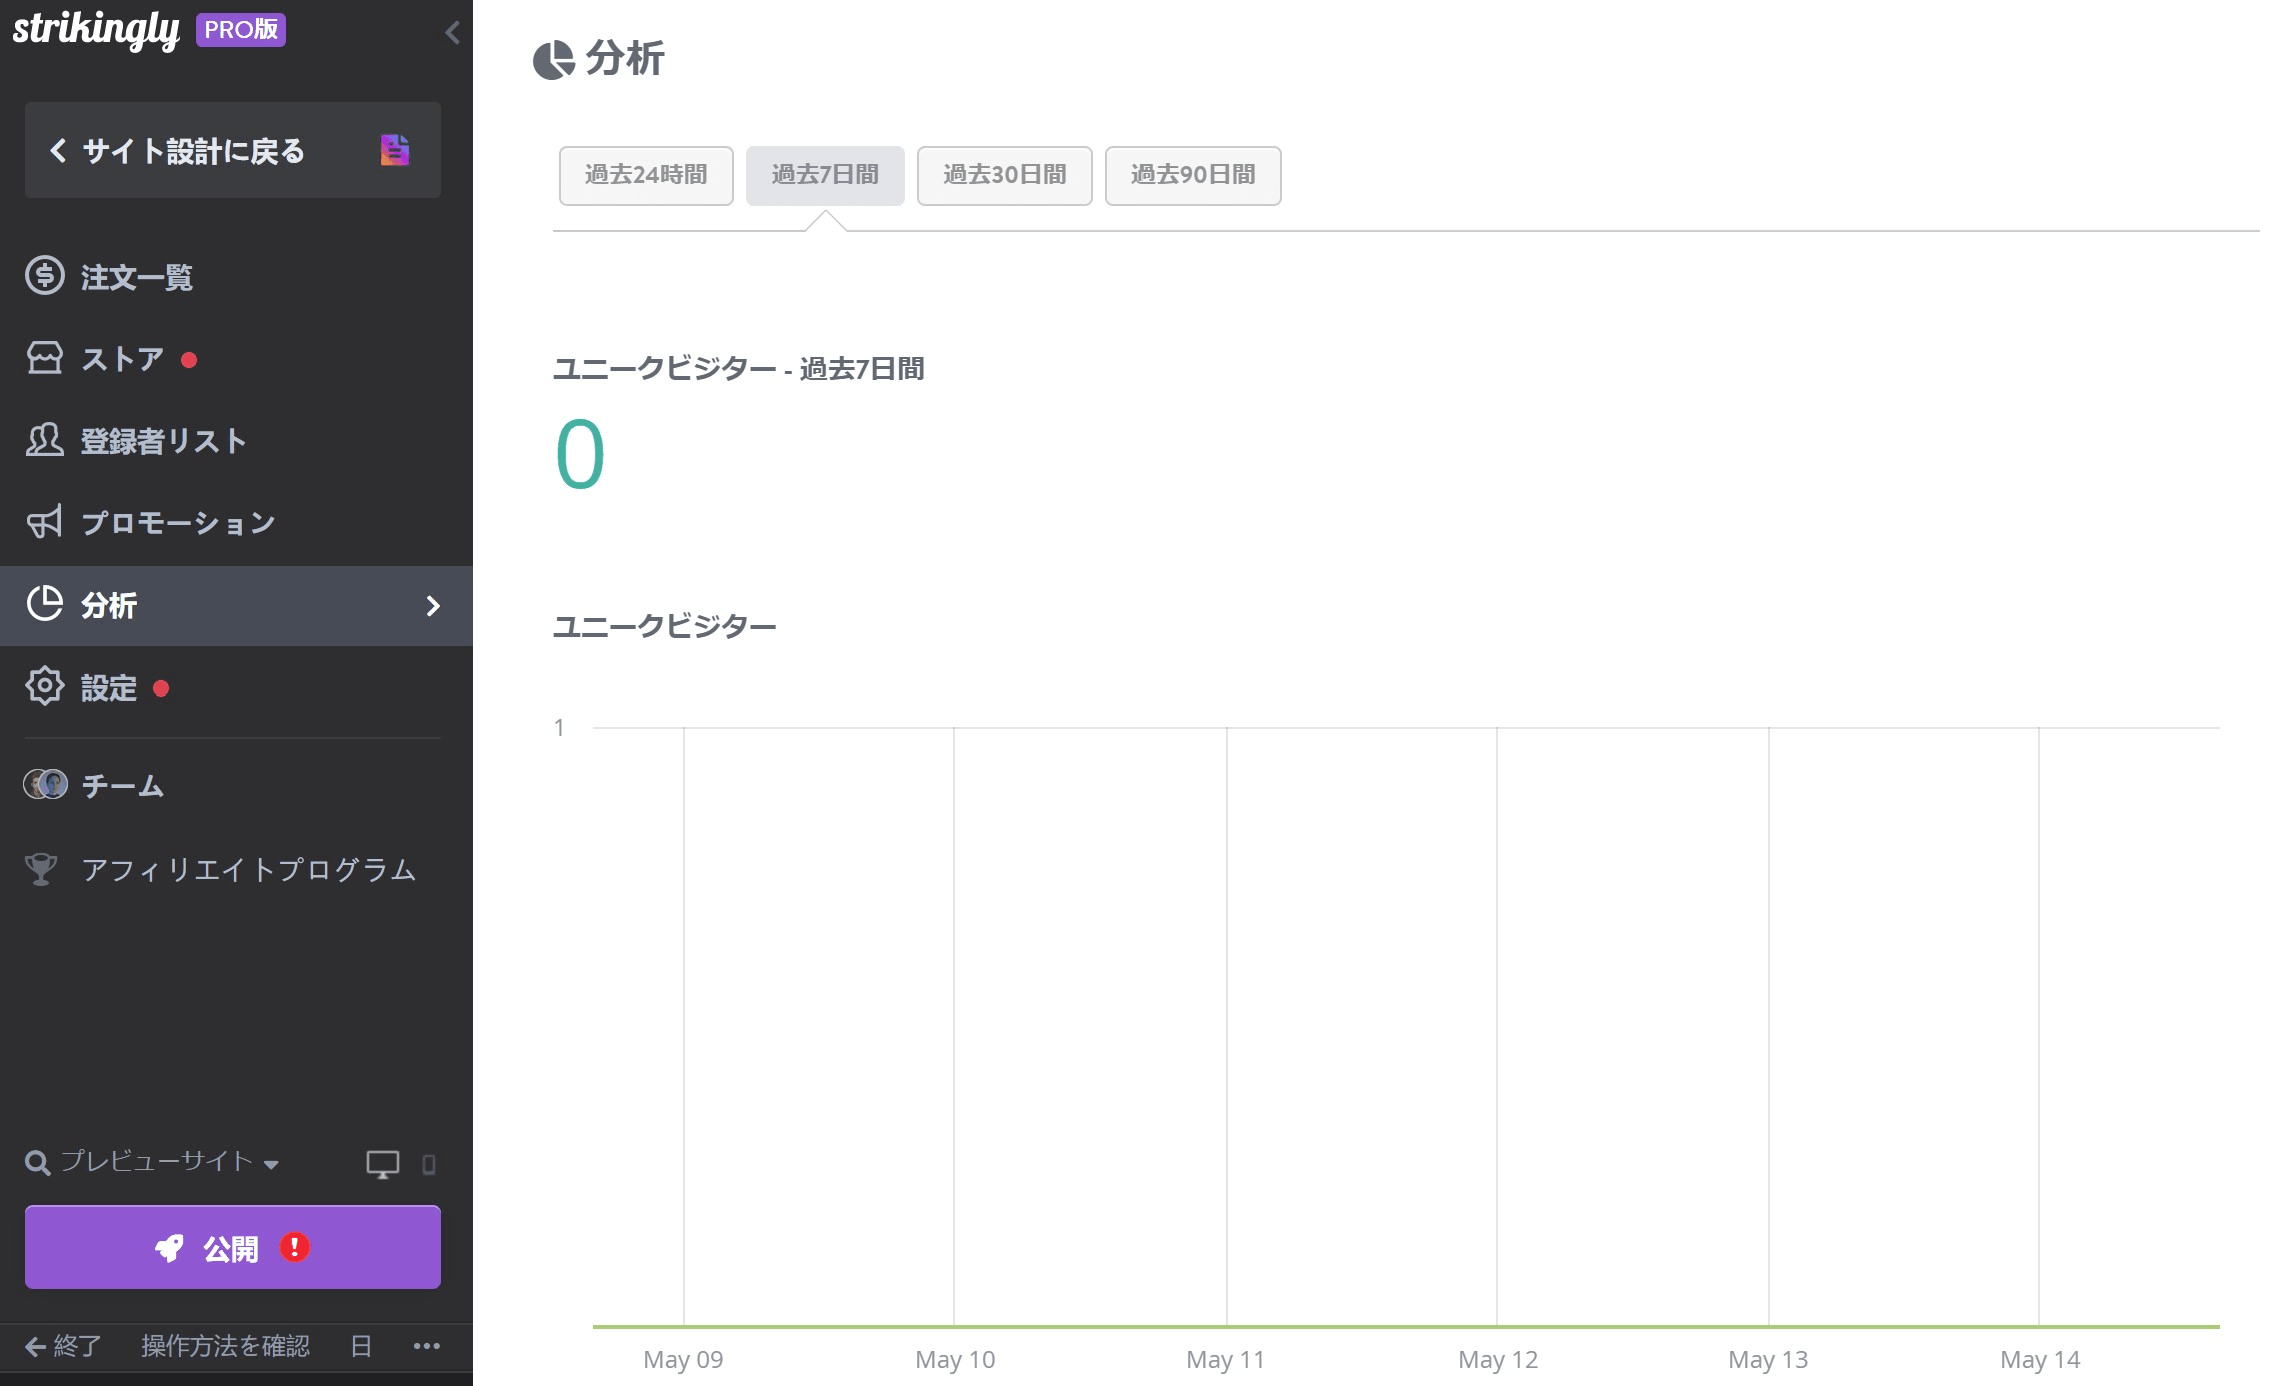2276x1386 pixels.
Task: Open the three-dots more options menu
Action: point(427,1346)
